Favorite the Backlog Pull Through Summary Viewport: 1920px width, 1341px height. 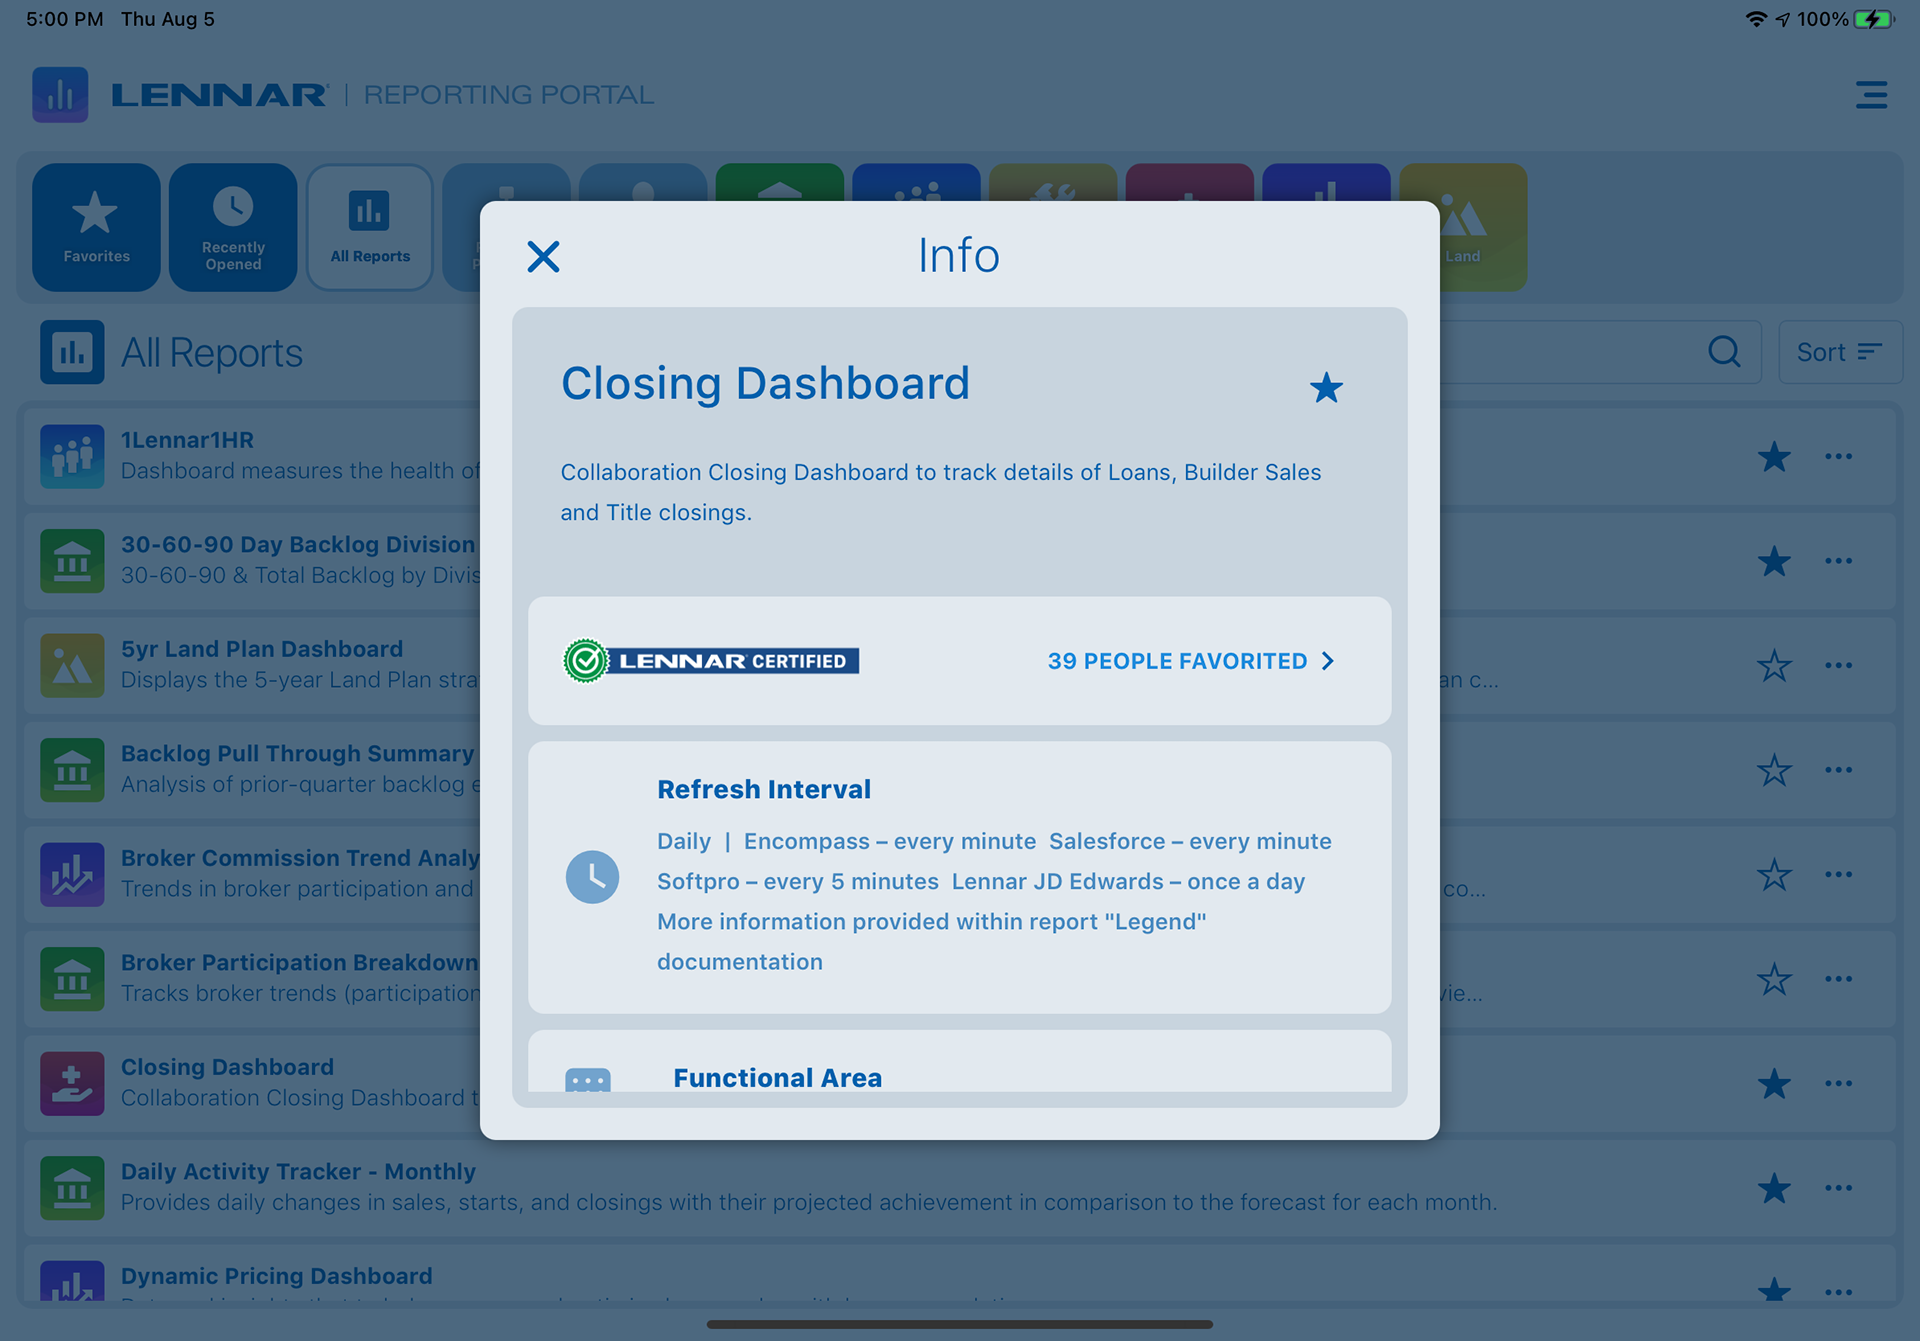coord(1774,770)
